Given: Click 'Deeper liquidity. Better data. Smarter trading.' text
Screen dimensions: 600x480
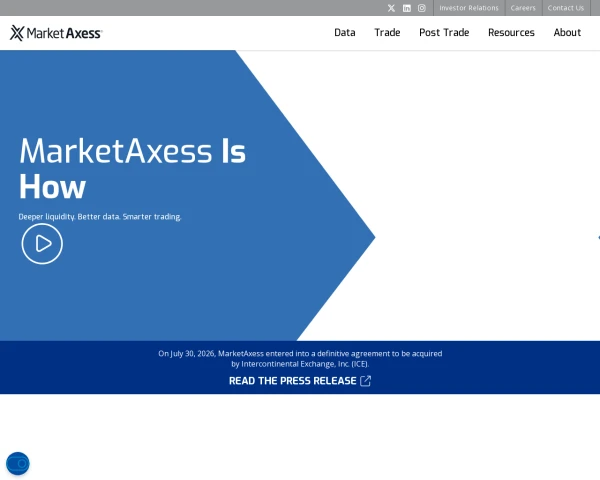Looking at the screenshot, I should click(100, 217).
